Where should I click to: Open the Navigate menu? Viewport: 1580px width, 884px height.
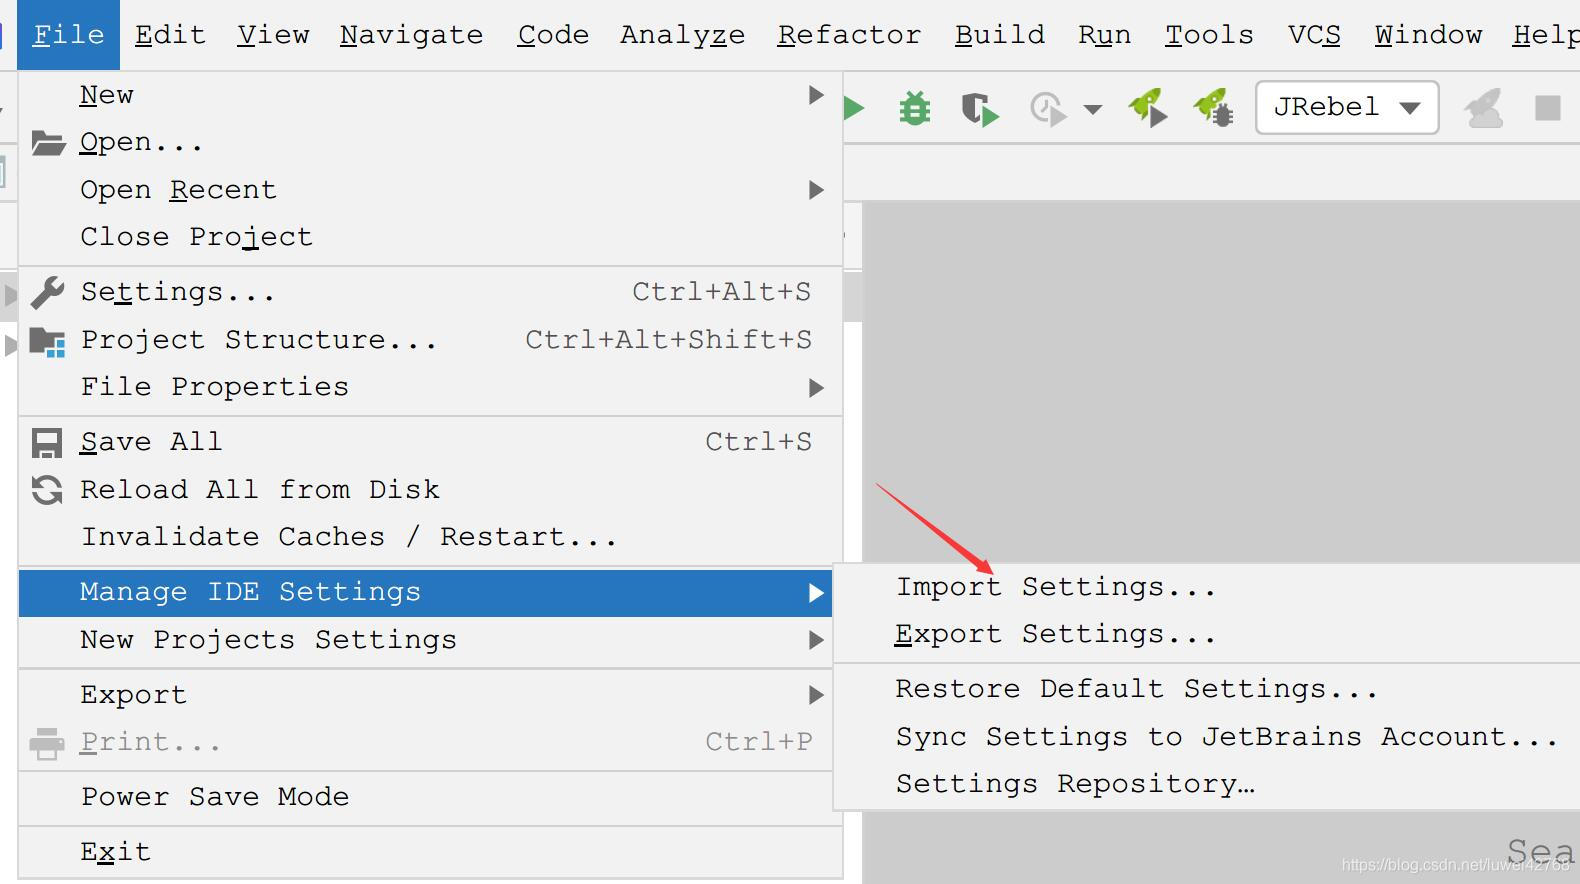[411, 35]
